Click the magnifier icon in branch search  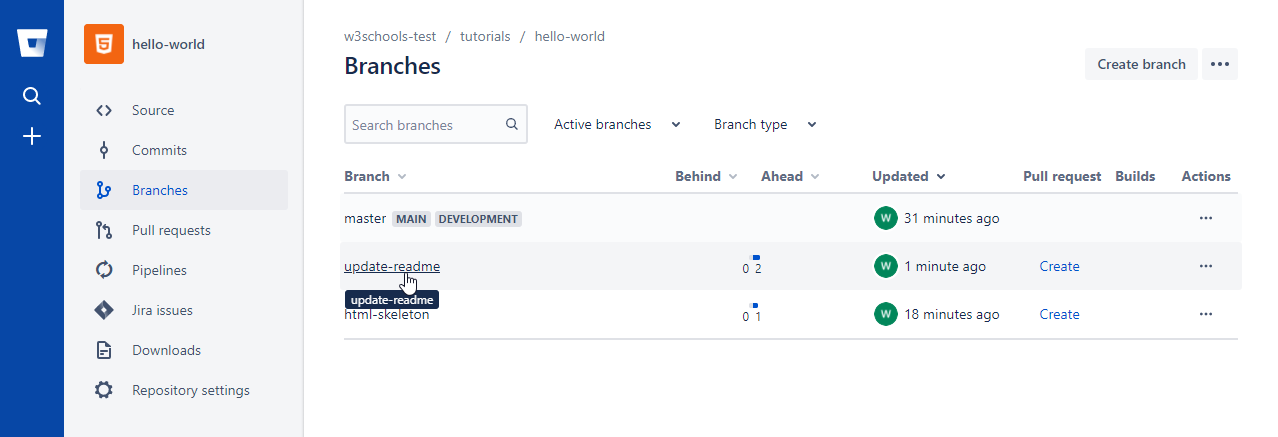(x=512, y=125)
